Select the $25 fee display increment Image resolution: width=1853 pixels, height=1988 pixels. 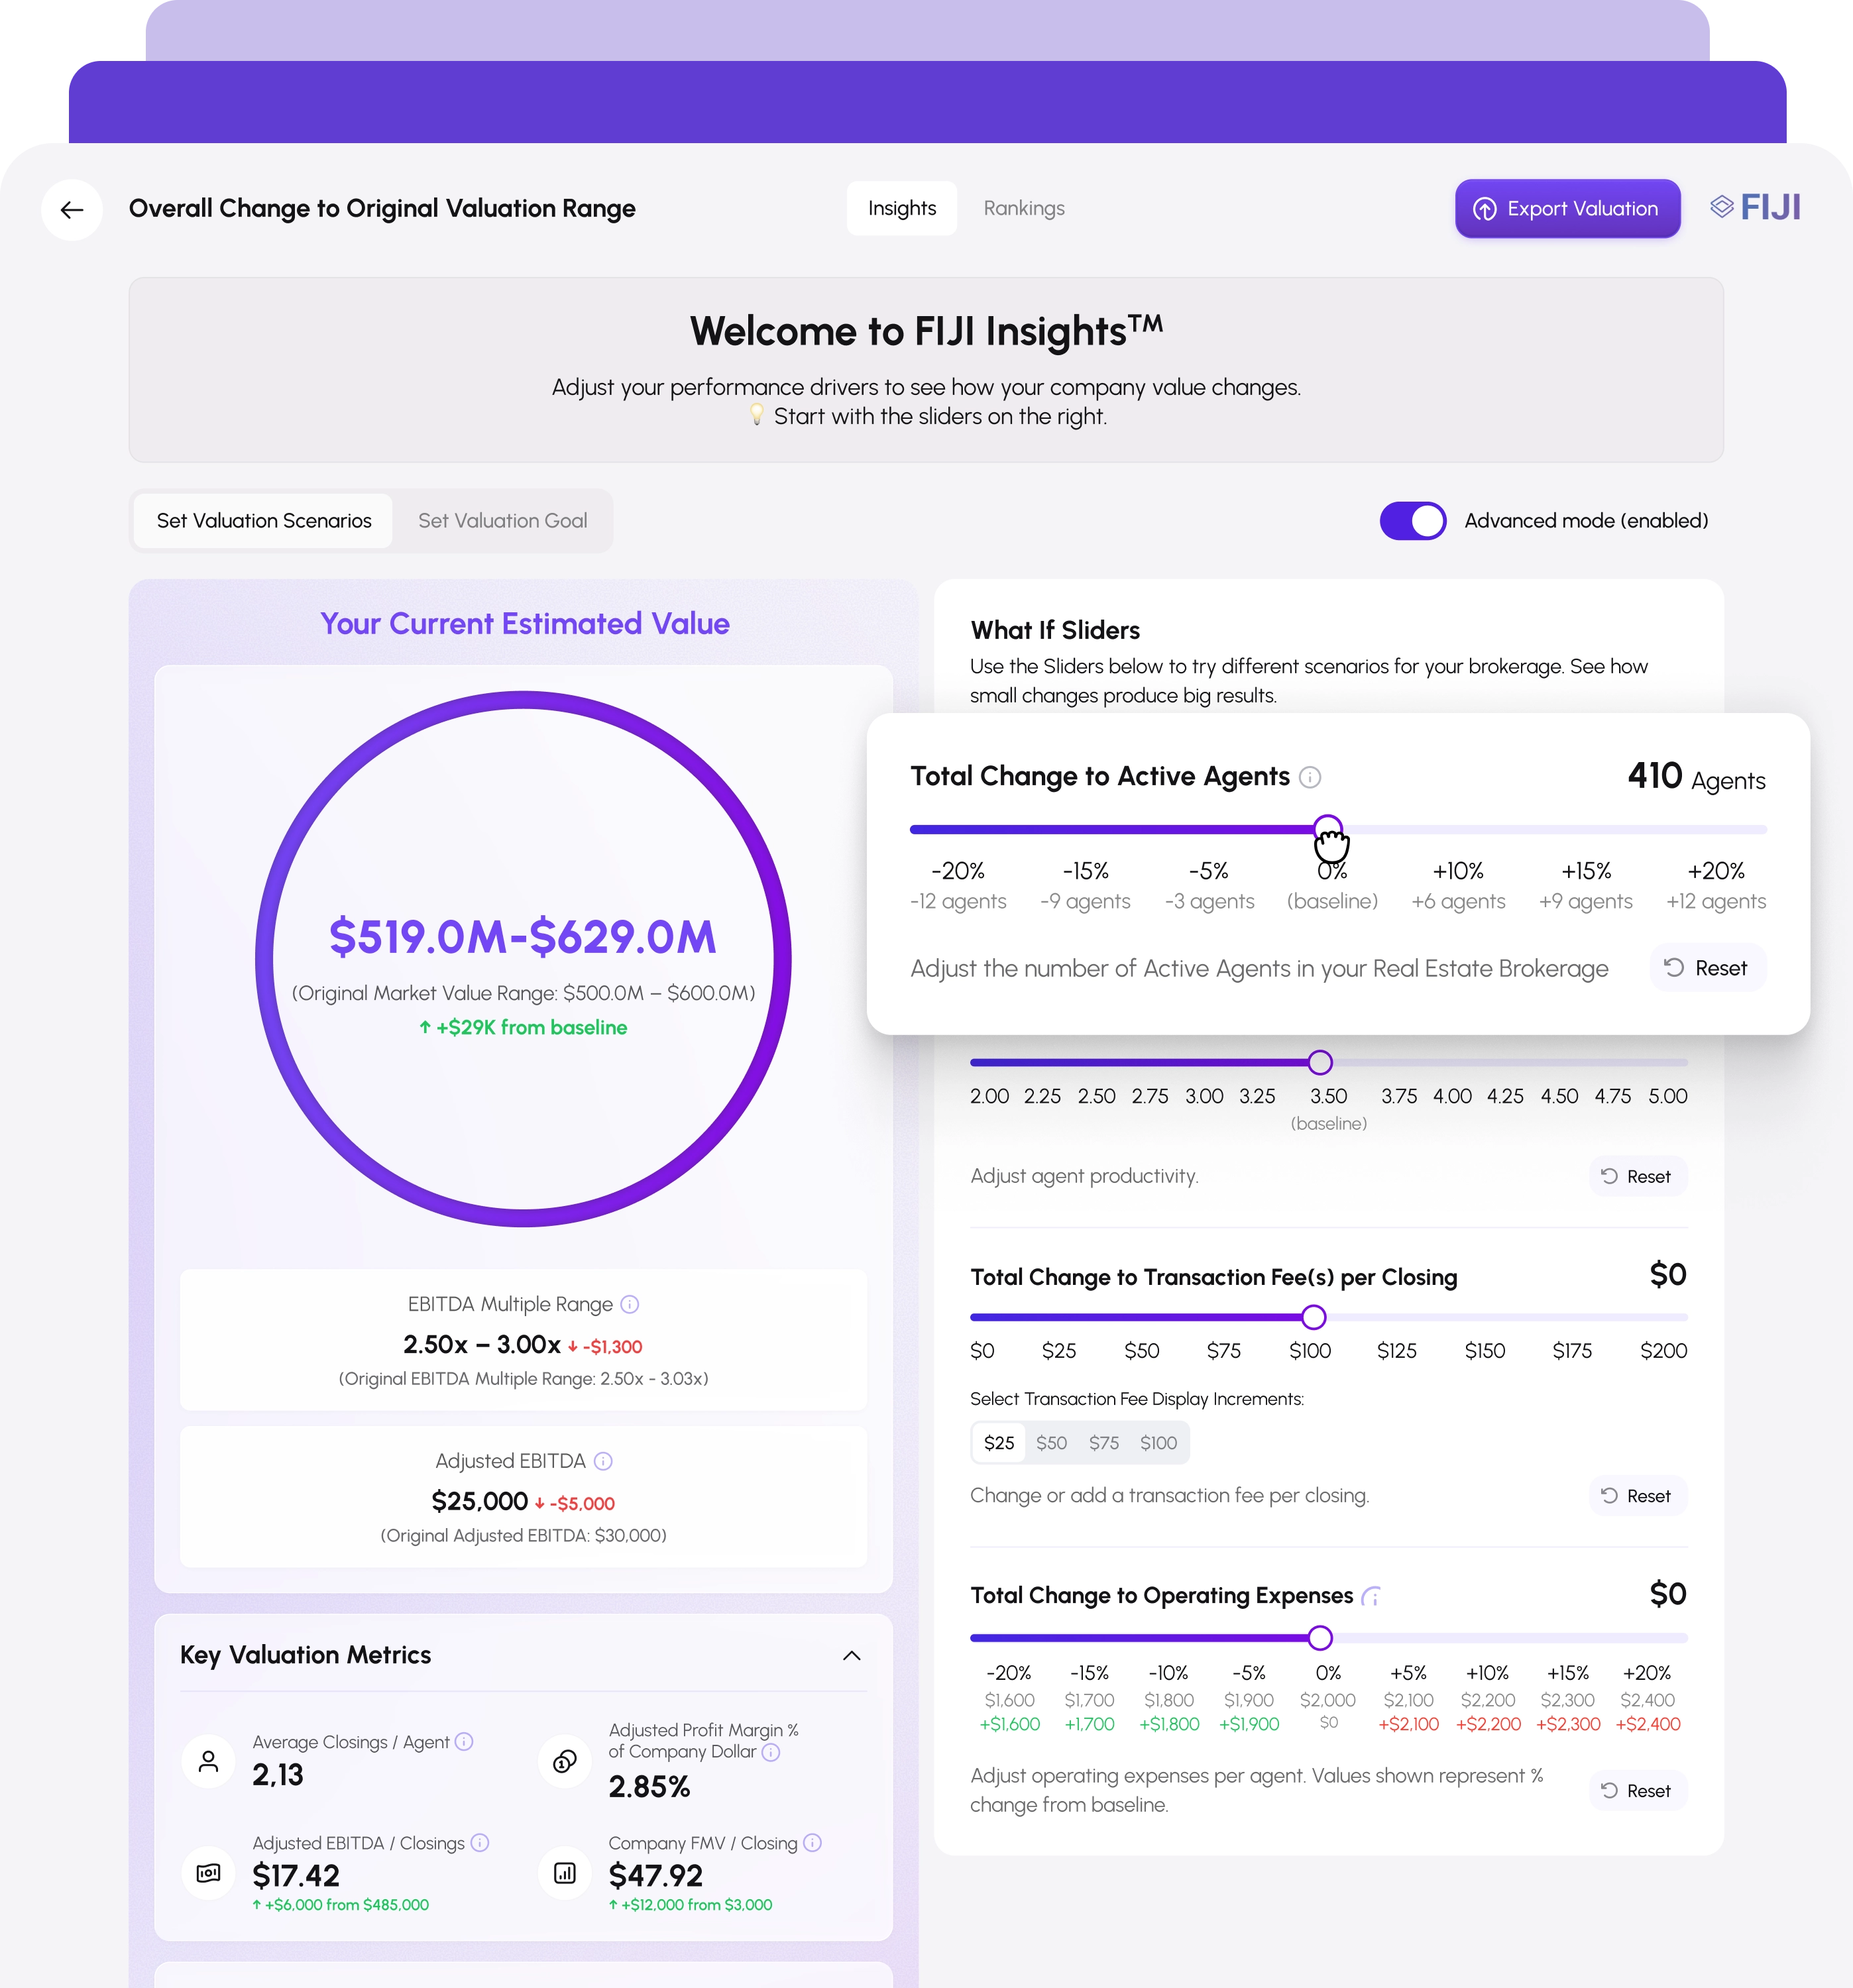tap(999, 1443)
